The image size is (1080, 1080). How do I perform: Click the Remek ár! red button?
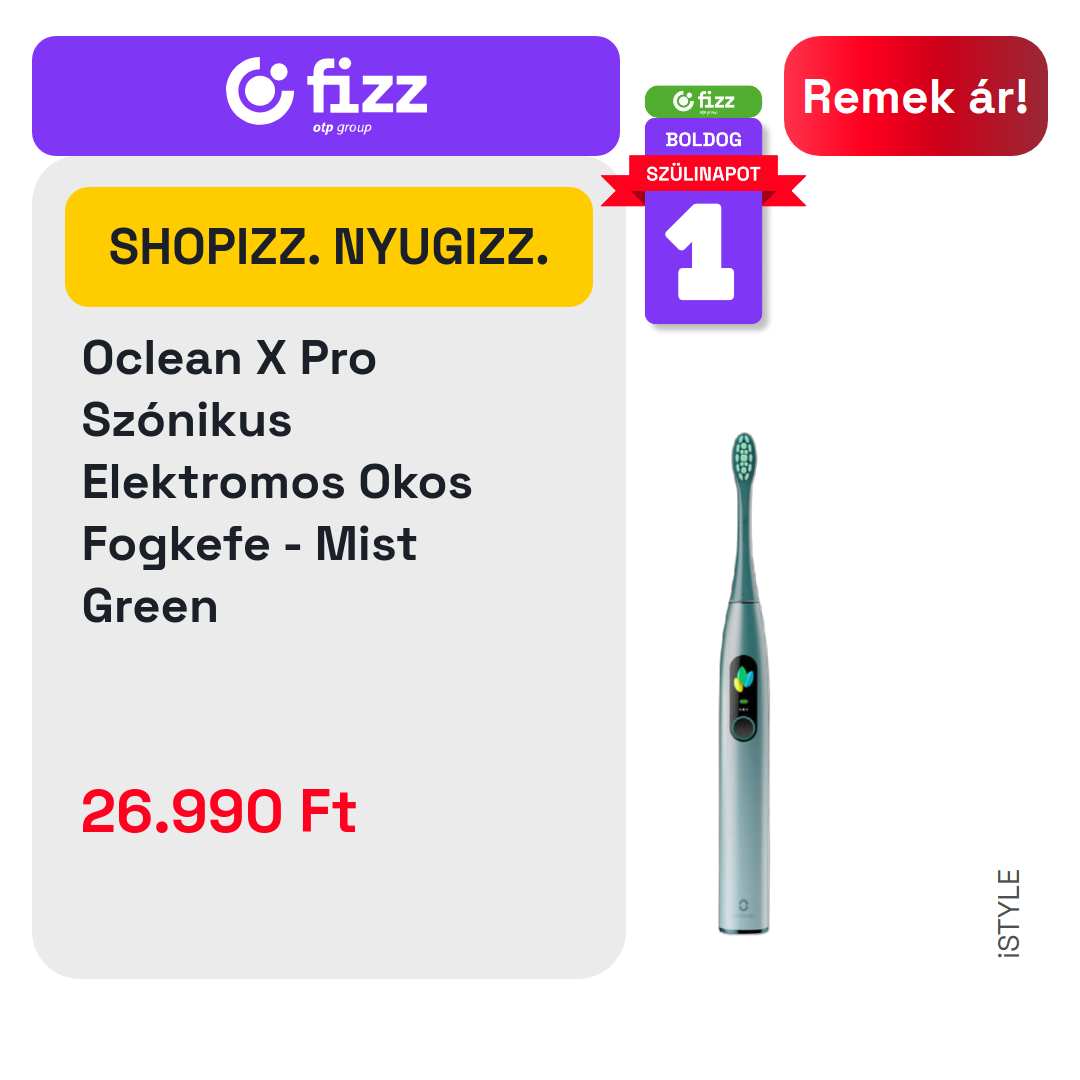pos(915,96)
